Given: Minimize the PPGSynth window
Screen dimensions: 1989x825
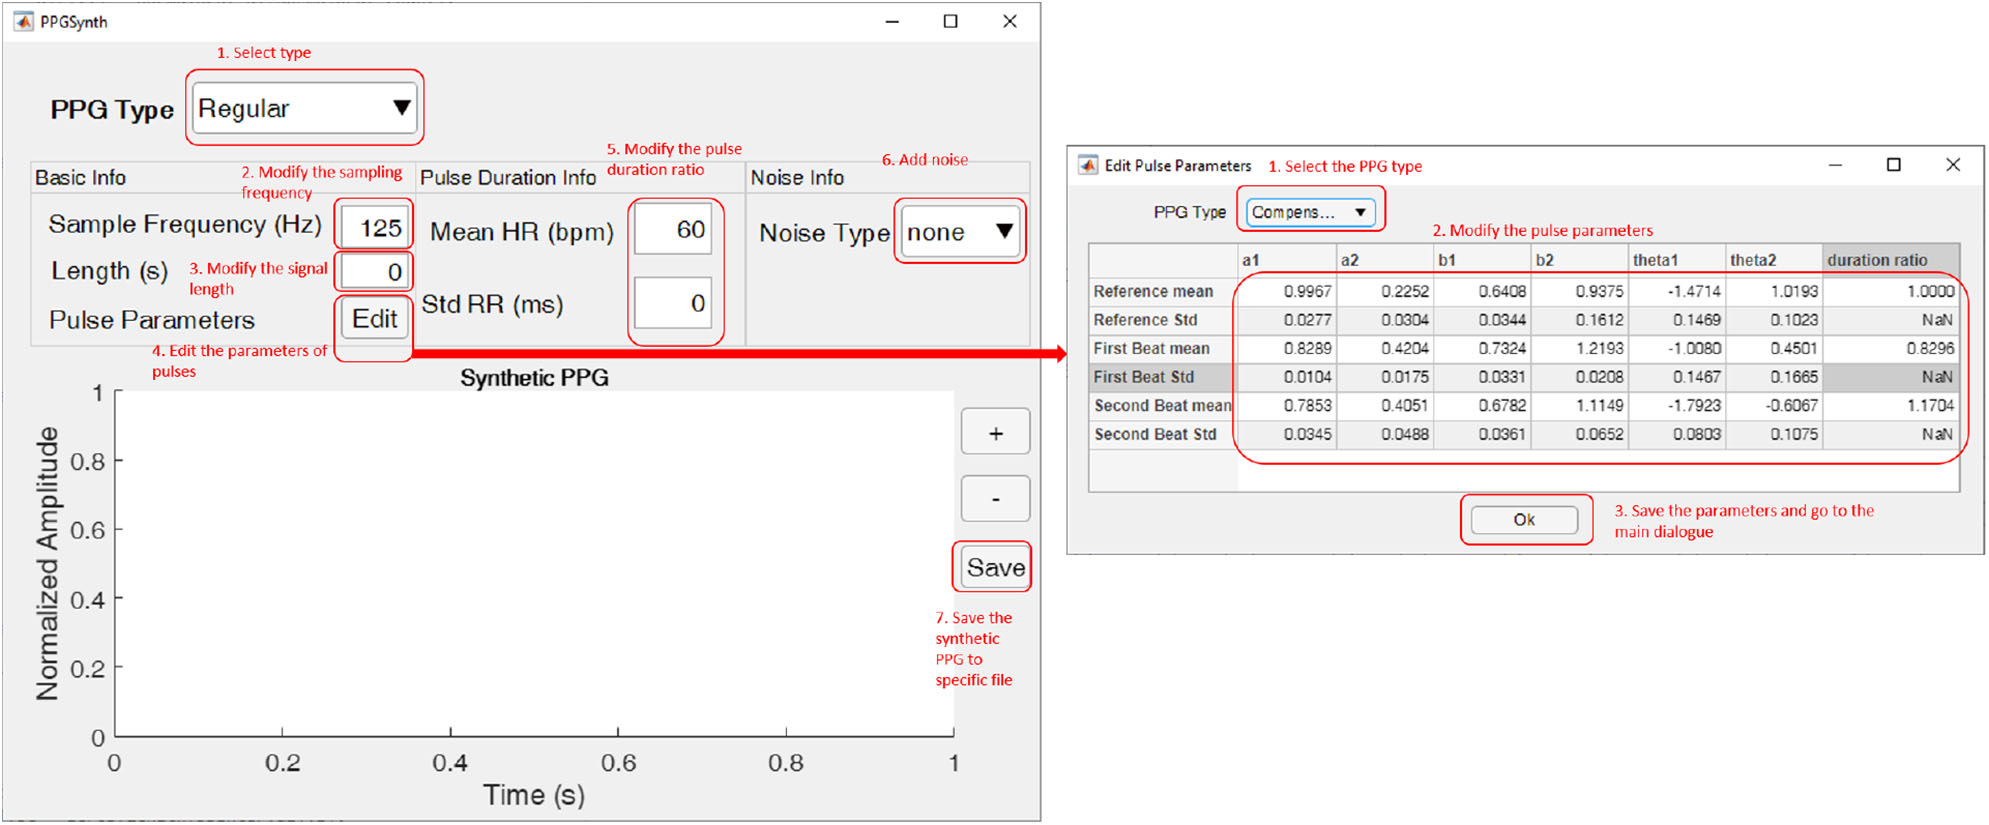Looking at the screenshot, I should (892, 21).
